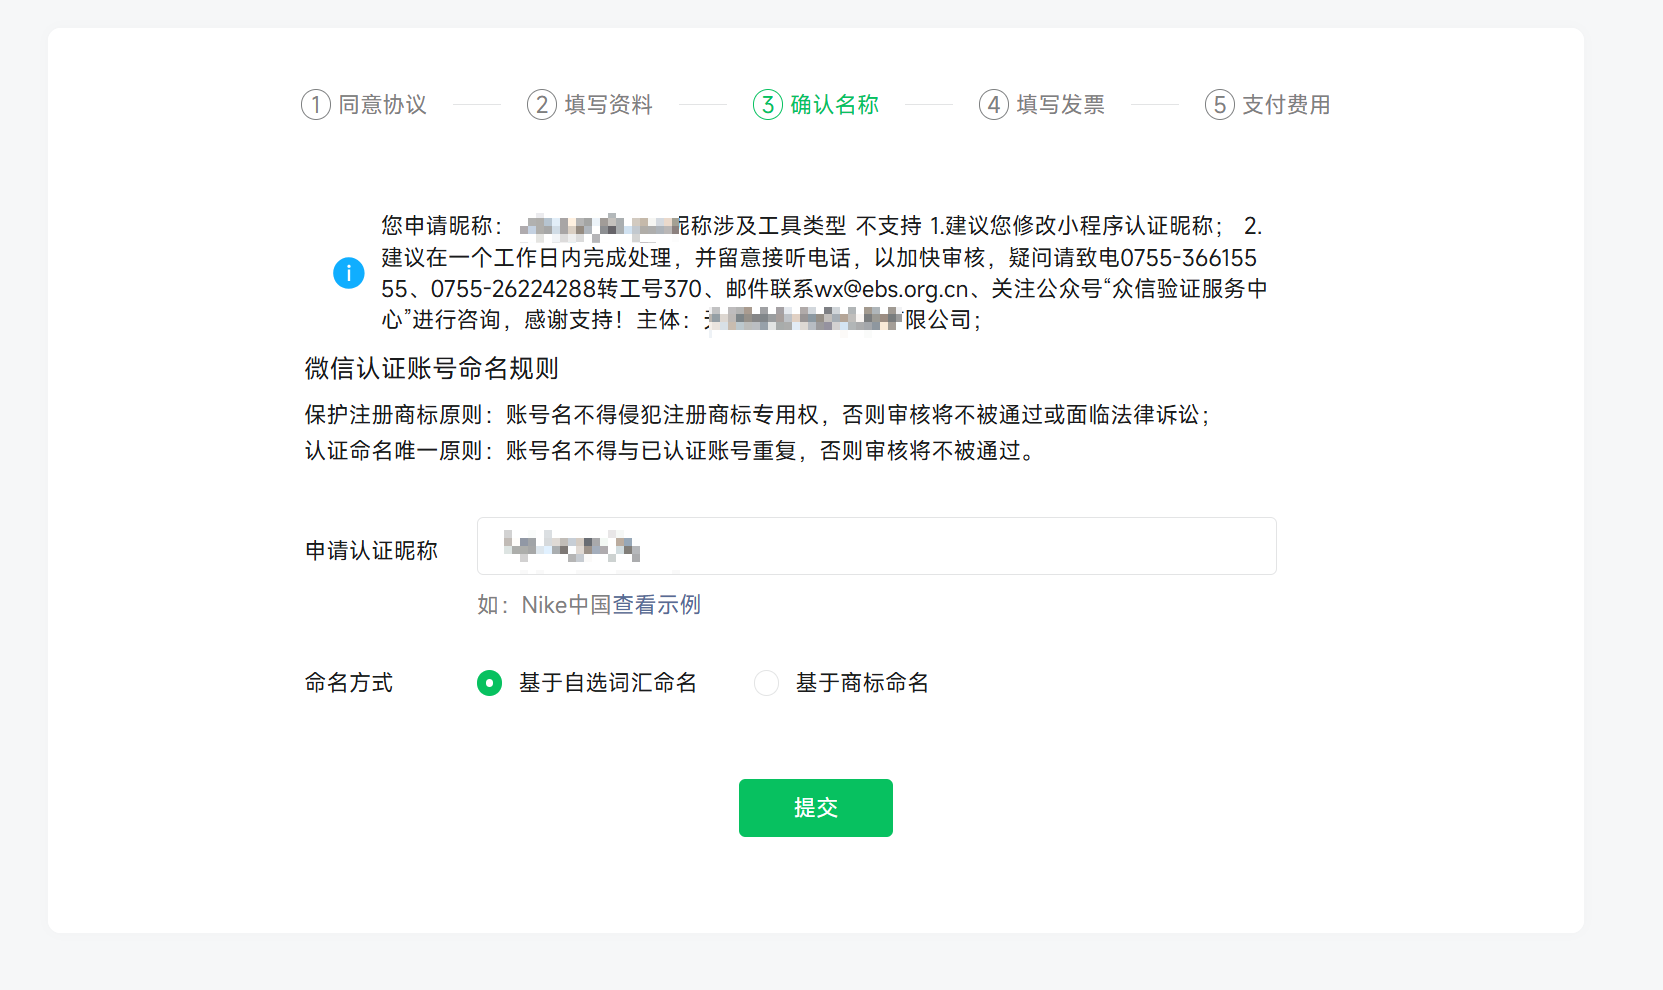Screen dimensions: 1663x990
Task: Click step 2 circle number icon
Action: point(542,104)
